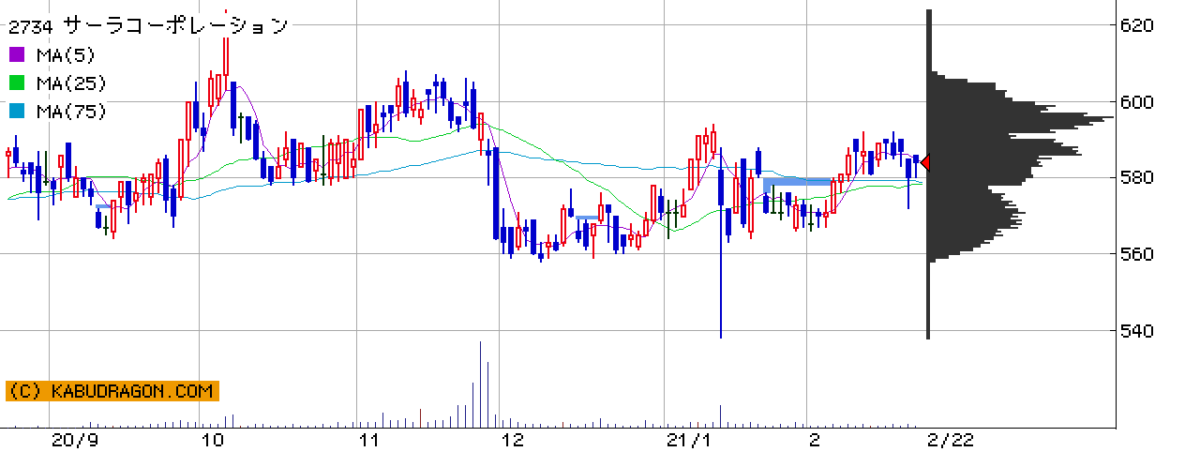
Task: Click the 11 month axis label
Action: click(x=368, y=440)
